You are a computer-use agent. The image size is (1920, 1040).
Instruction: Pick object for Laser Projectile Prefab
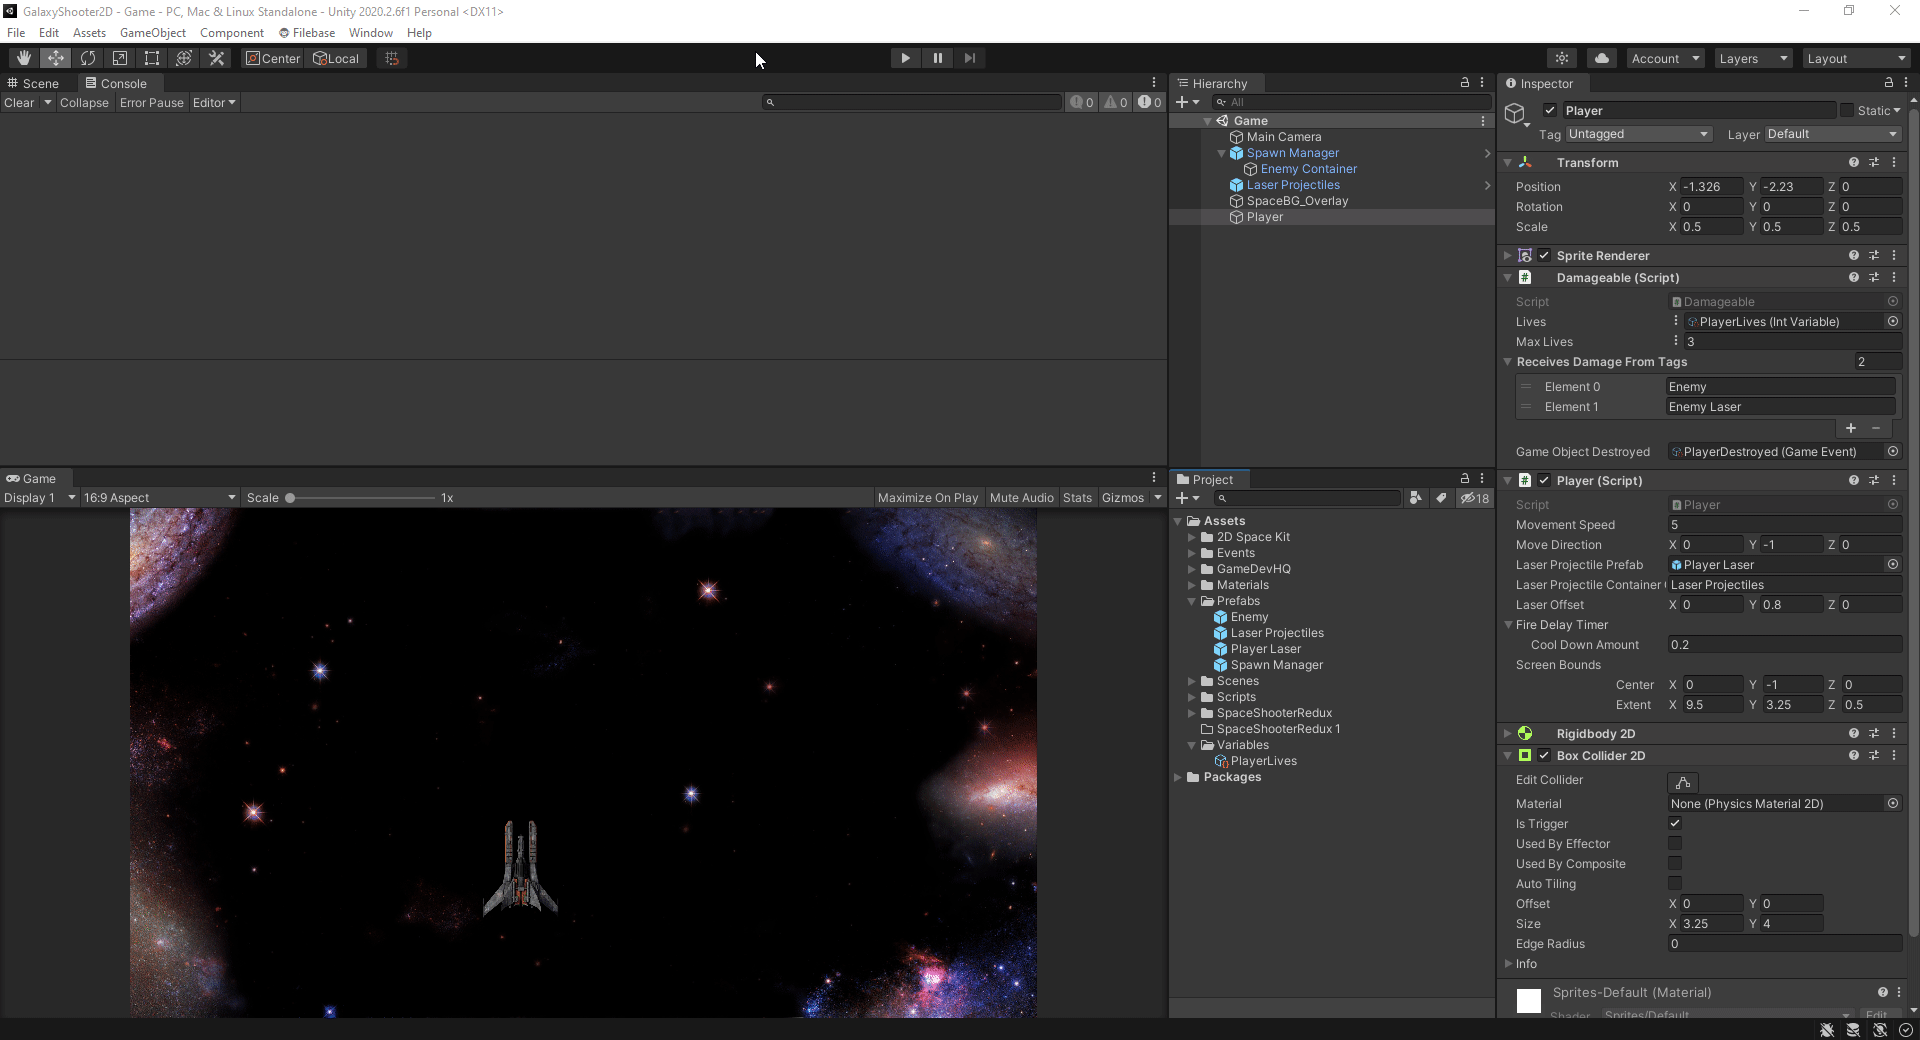1893,564
